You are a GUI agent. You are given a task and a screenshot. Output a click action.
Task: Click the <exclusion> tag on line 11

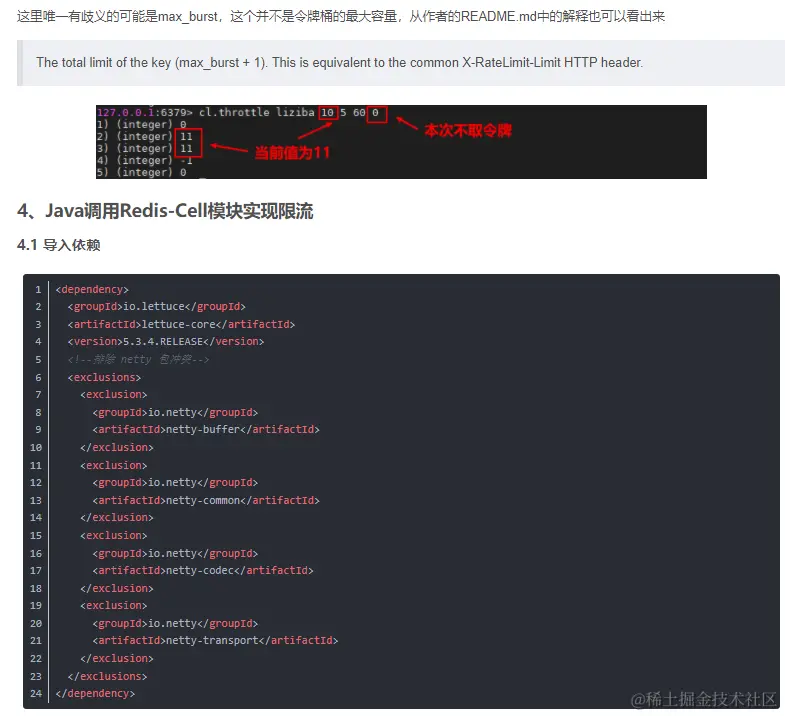pyautogui.click(x=114, y=466)
